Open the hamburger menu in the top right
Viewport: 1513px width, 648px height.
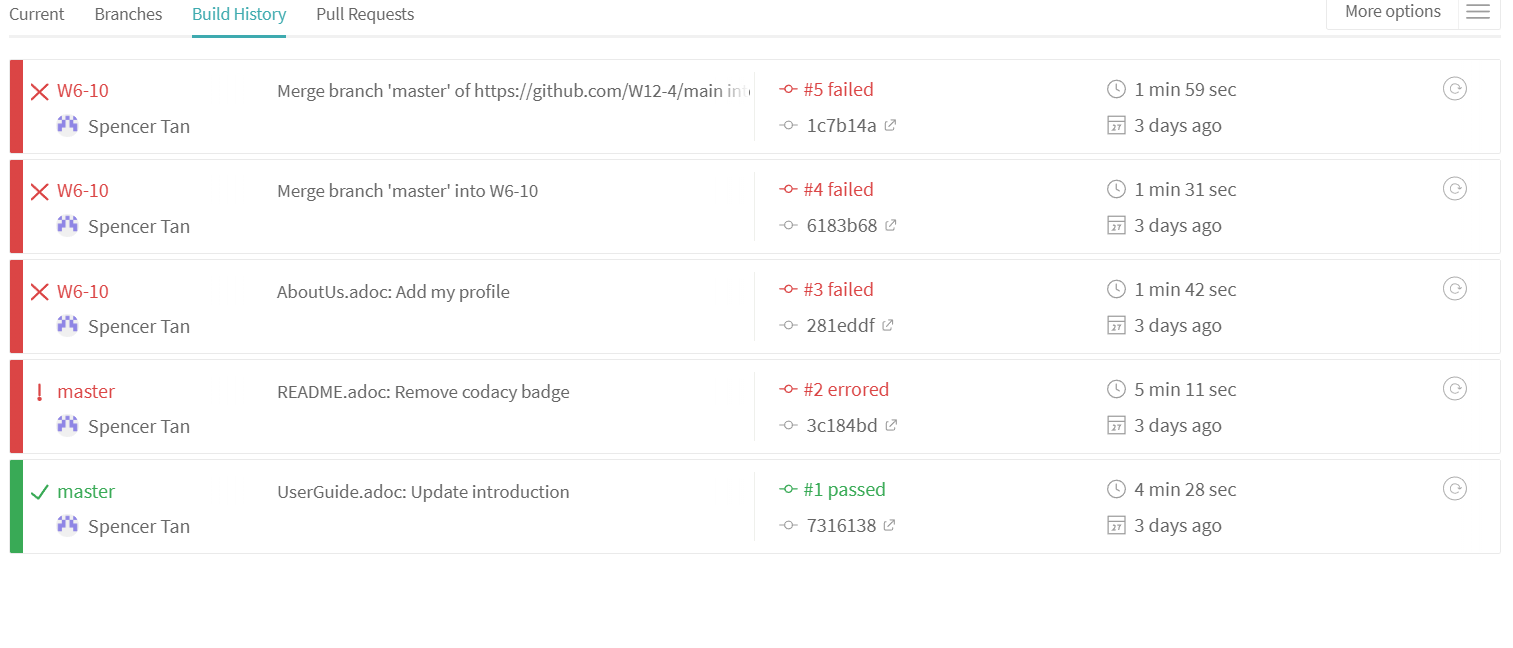(x=1478, y=13)
